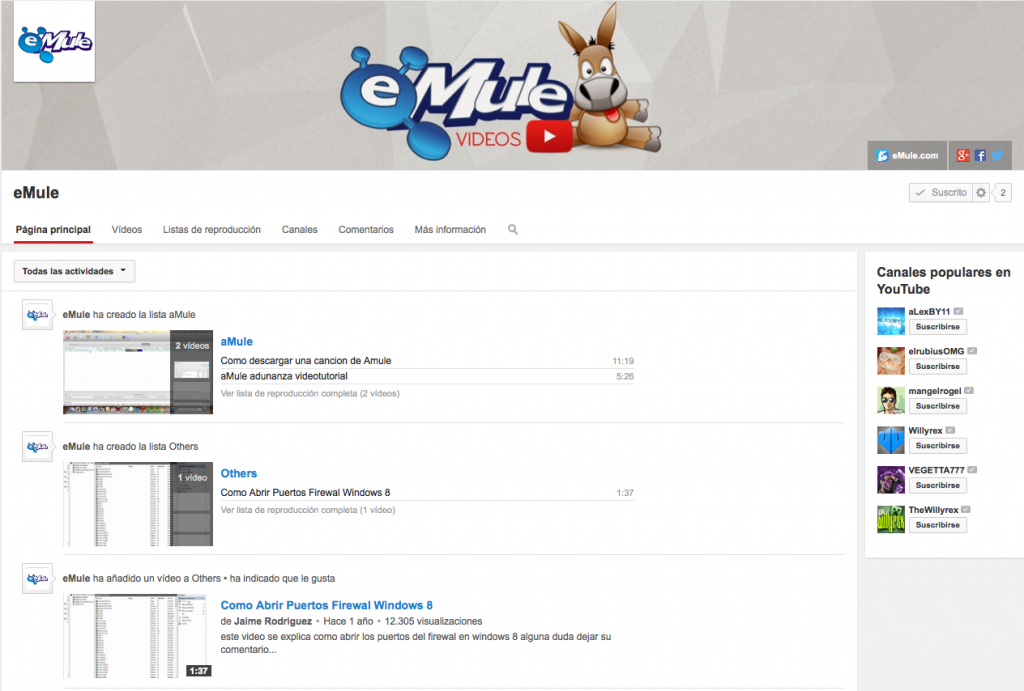Click eMule name in aMule list activity

(76, 315)
